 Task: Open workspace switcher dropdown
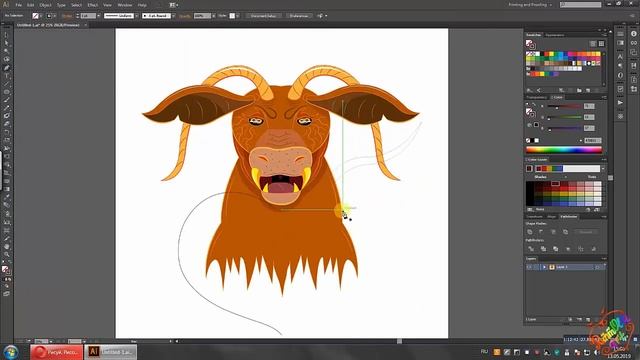point(530,5)
